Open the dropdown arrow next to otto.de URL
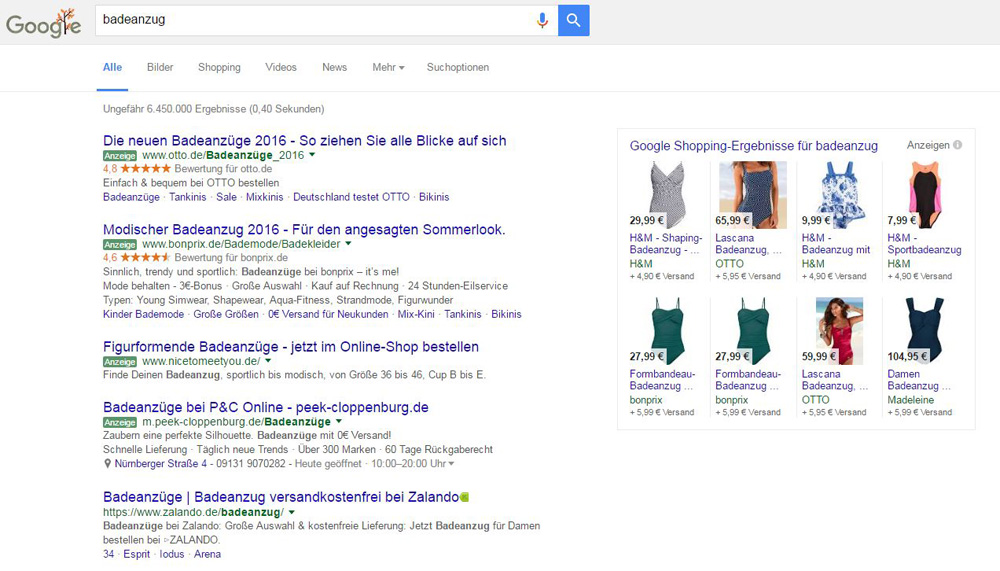The image size is (1000, 571). click(312, 155)
